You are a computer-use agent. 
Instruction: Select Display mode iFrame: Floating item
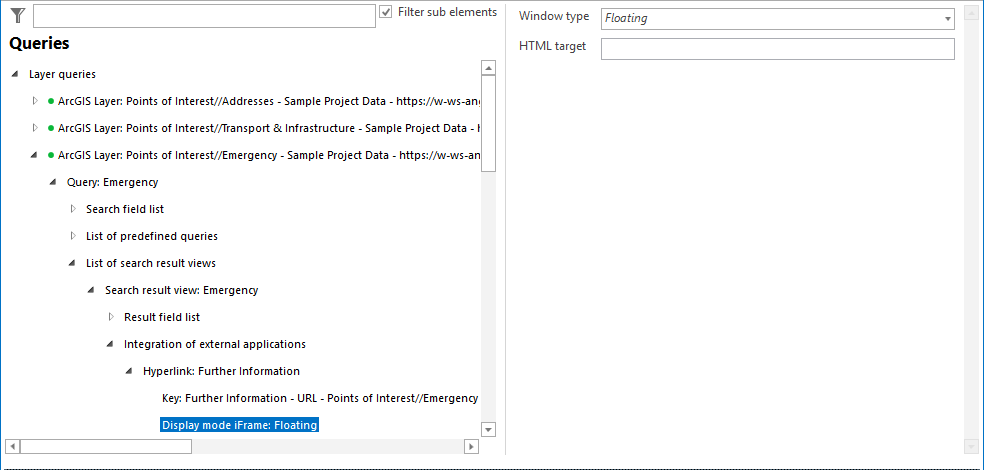tap(240, 425)
